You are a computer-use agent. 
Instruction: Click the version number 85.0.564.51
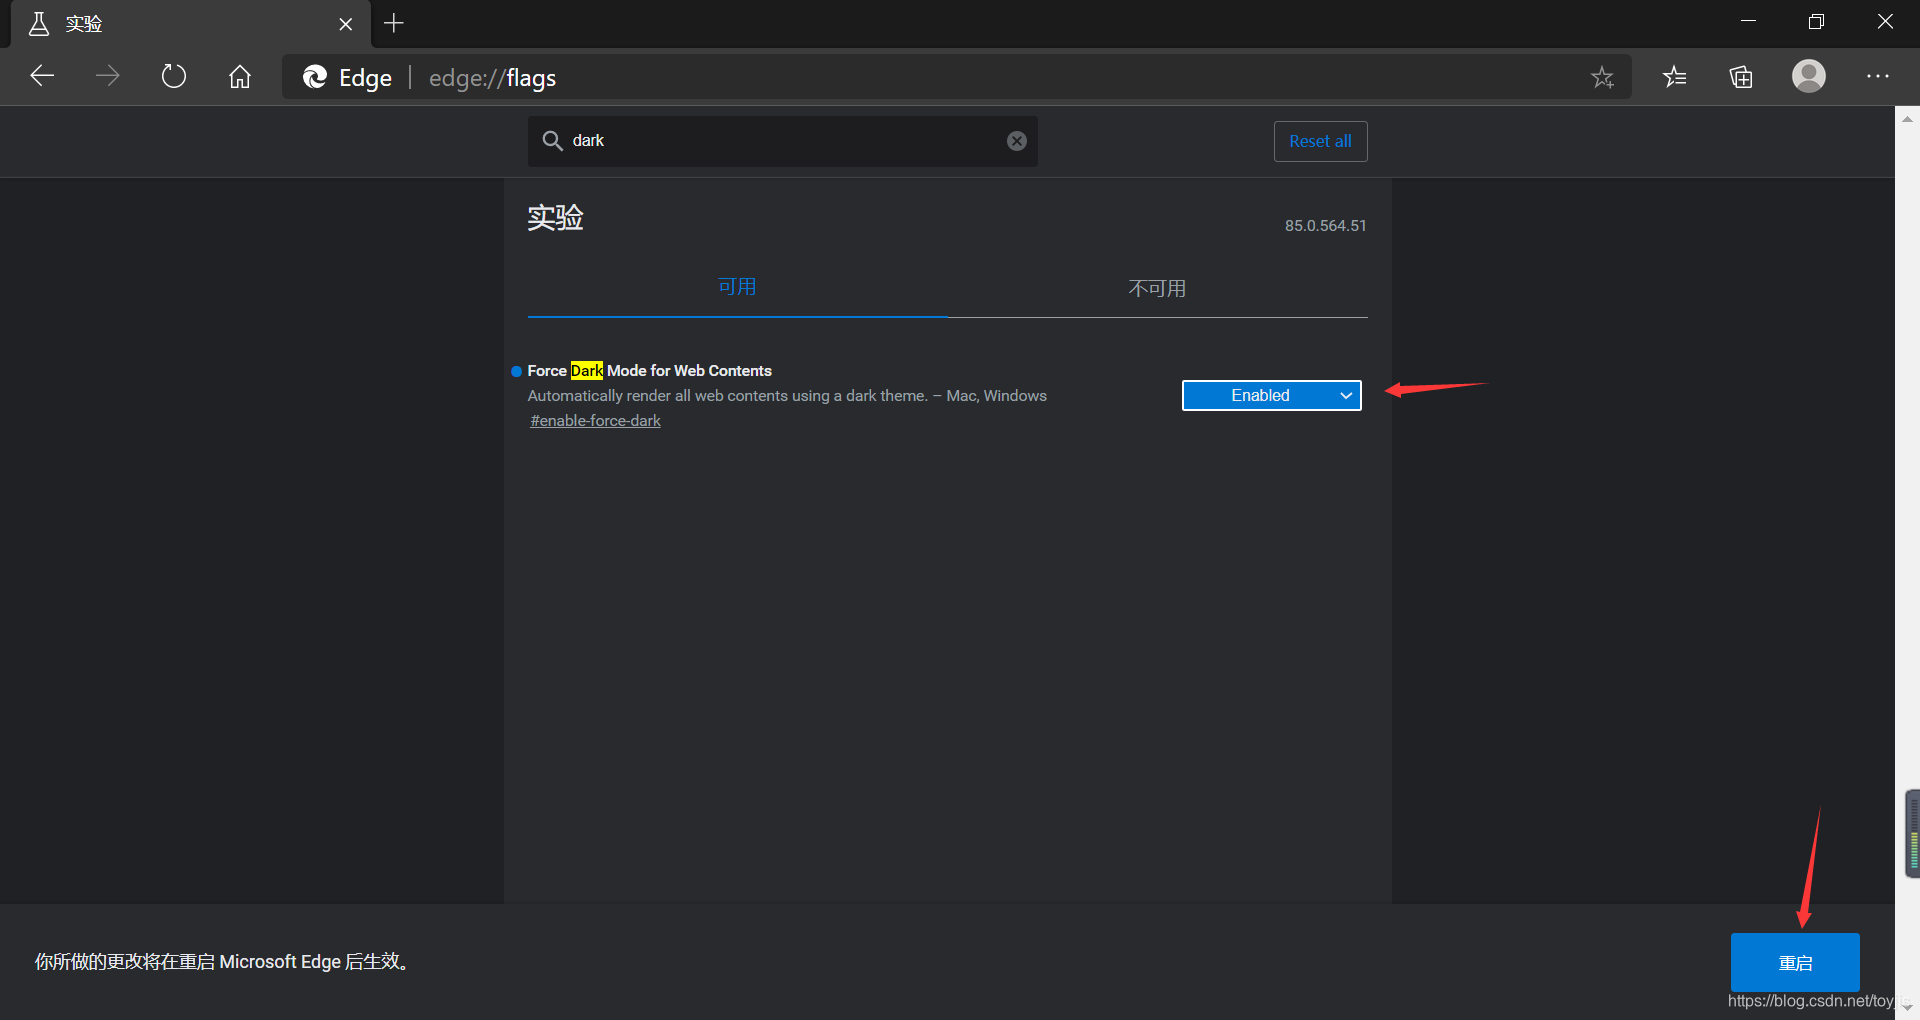coord(1325,226)
